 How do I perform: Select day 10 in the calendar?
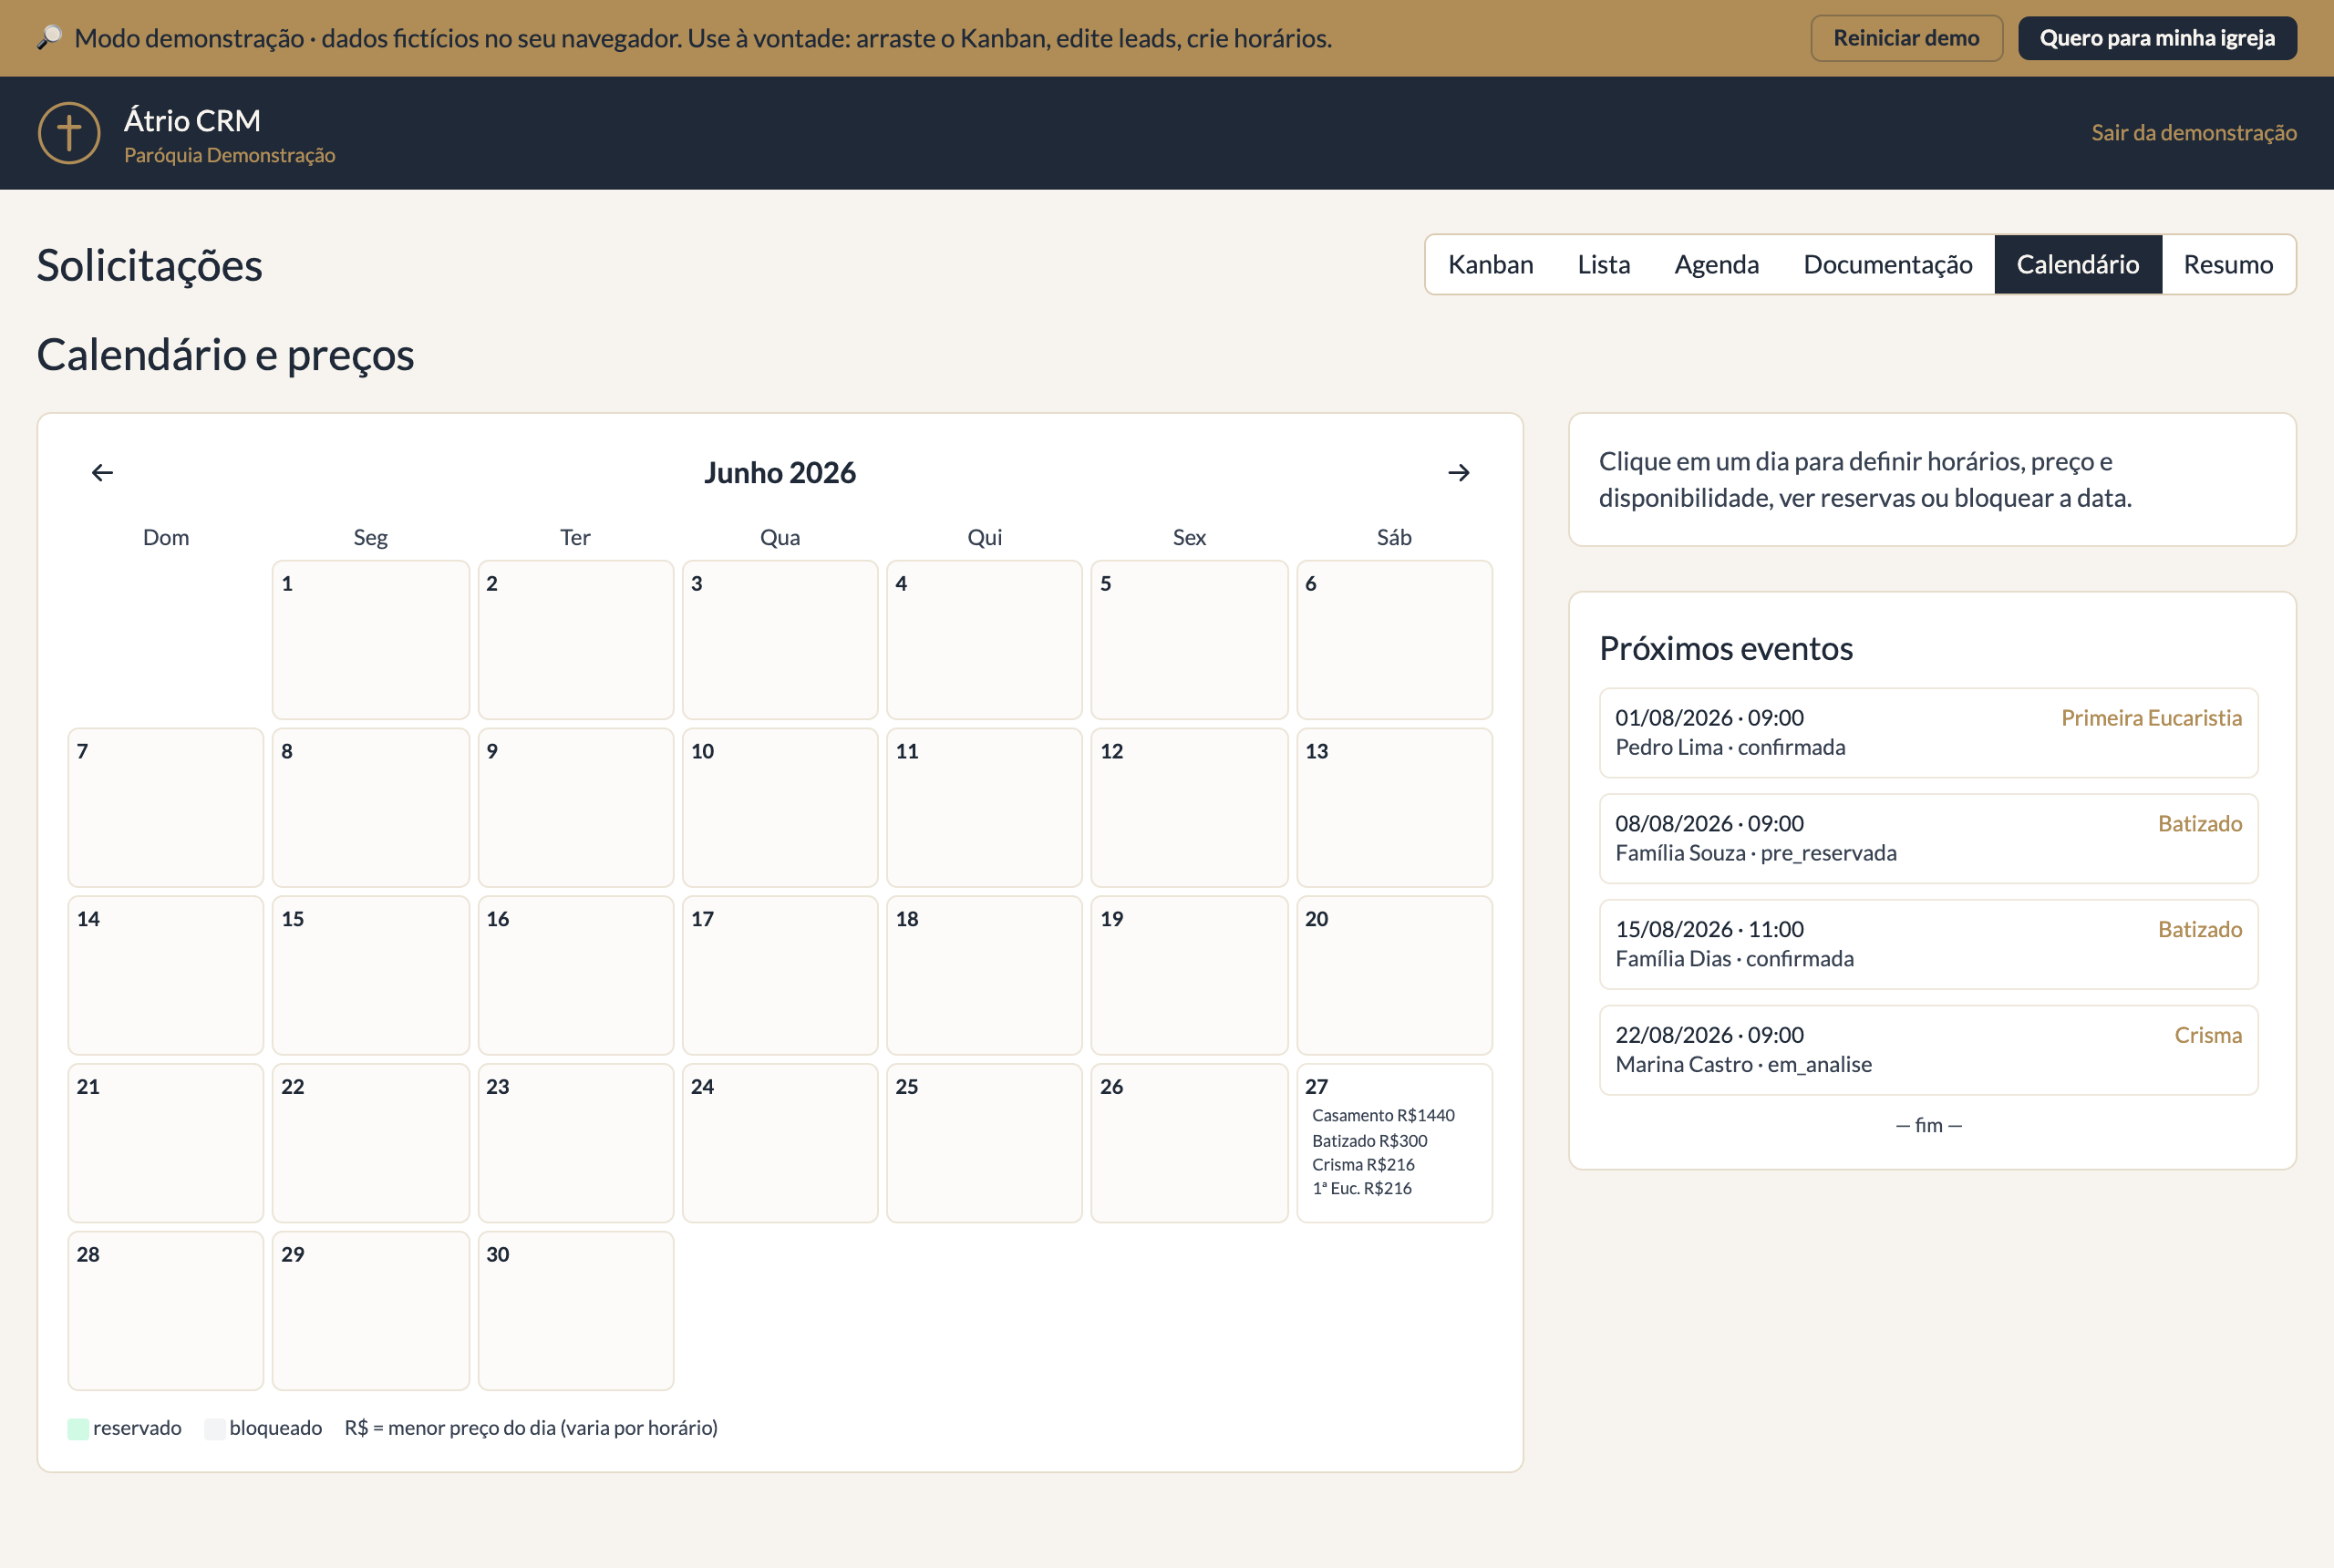pos(780,808)
